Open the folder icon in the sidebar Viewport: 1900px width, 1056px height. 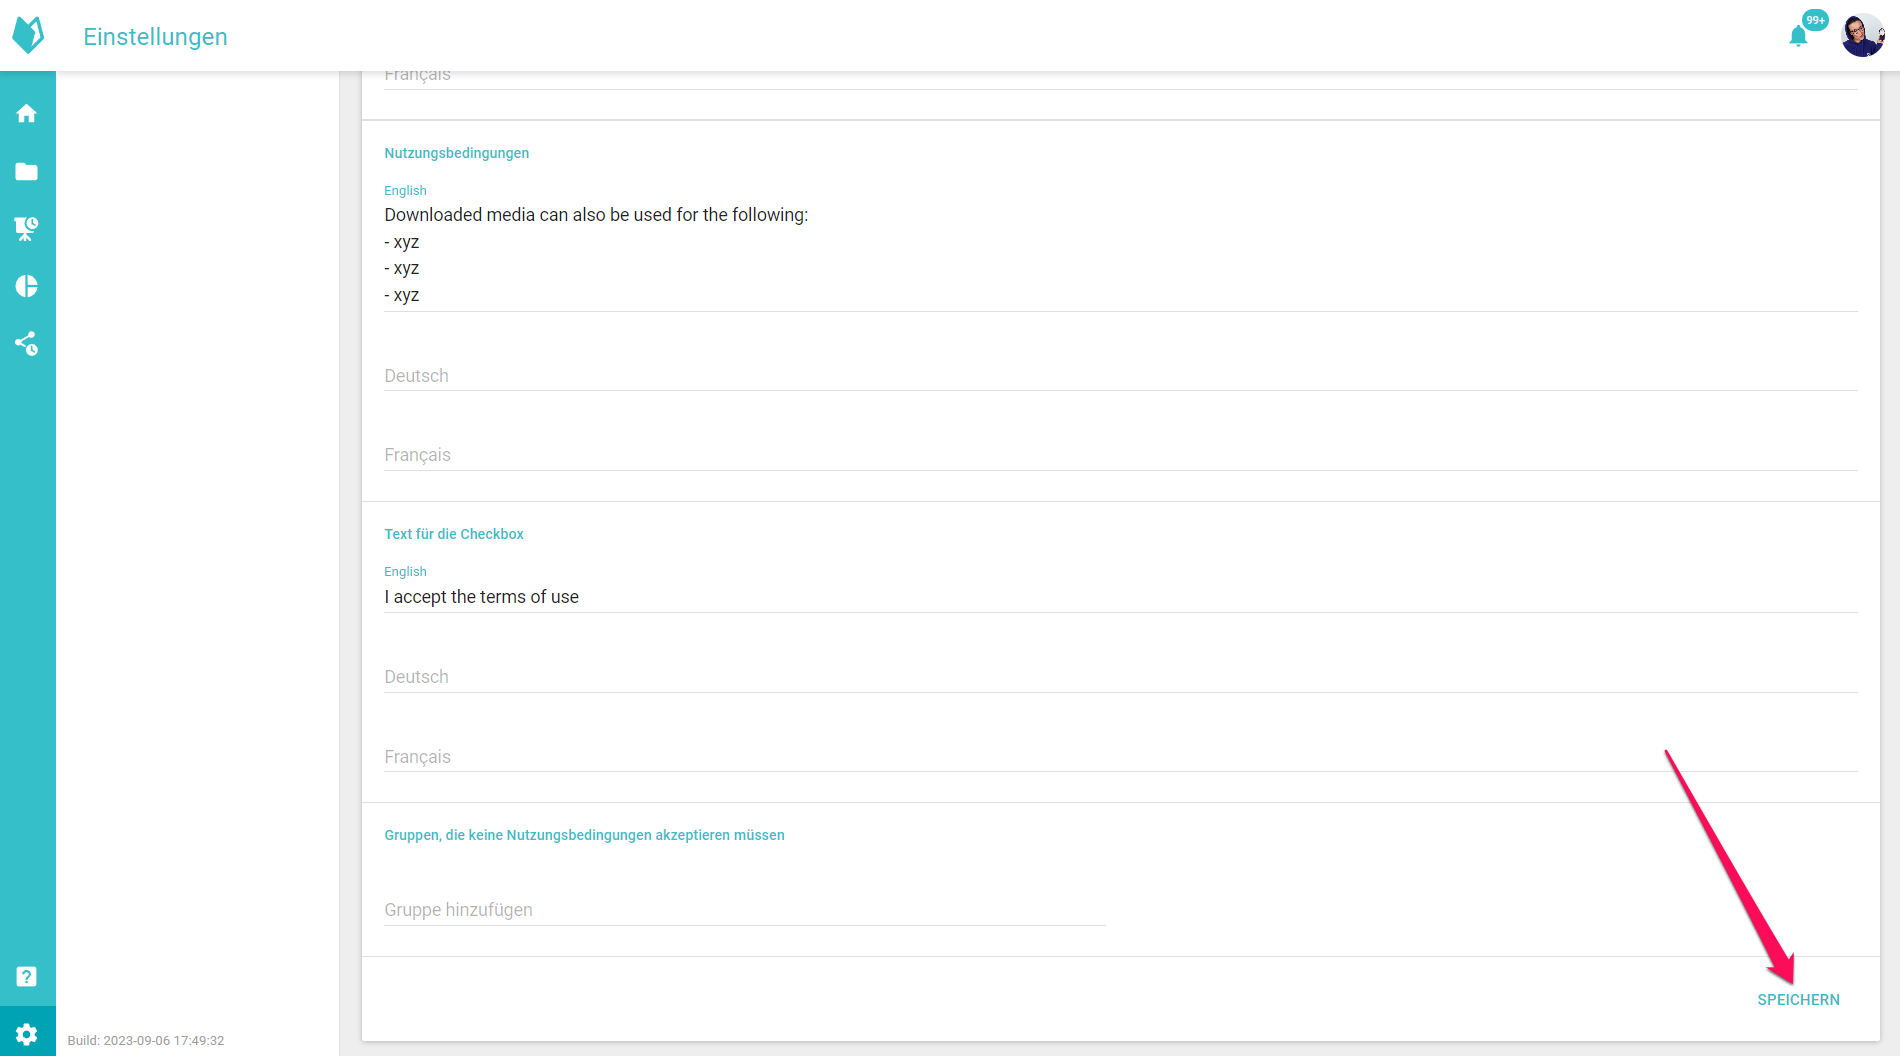[27, 172]
